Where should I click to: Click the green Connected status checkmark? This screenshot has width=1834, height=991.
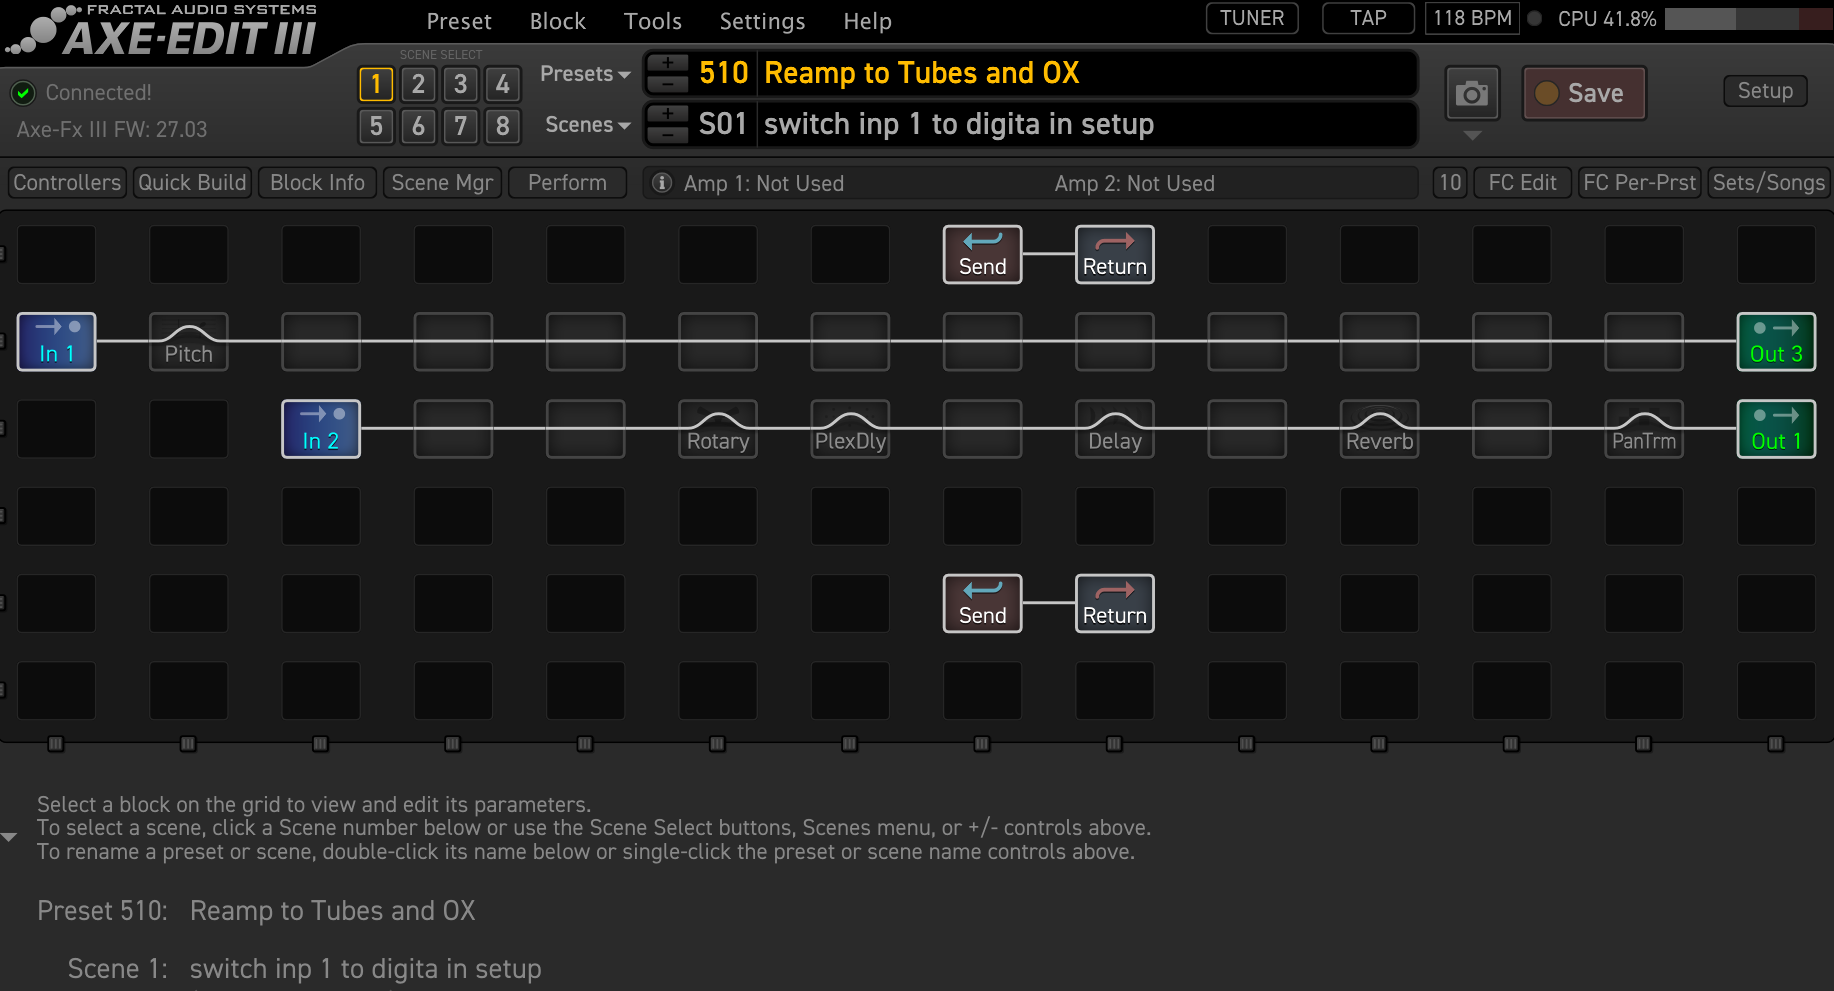pyautogui.click(x=22, y=93)
